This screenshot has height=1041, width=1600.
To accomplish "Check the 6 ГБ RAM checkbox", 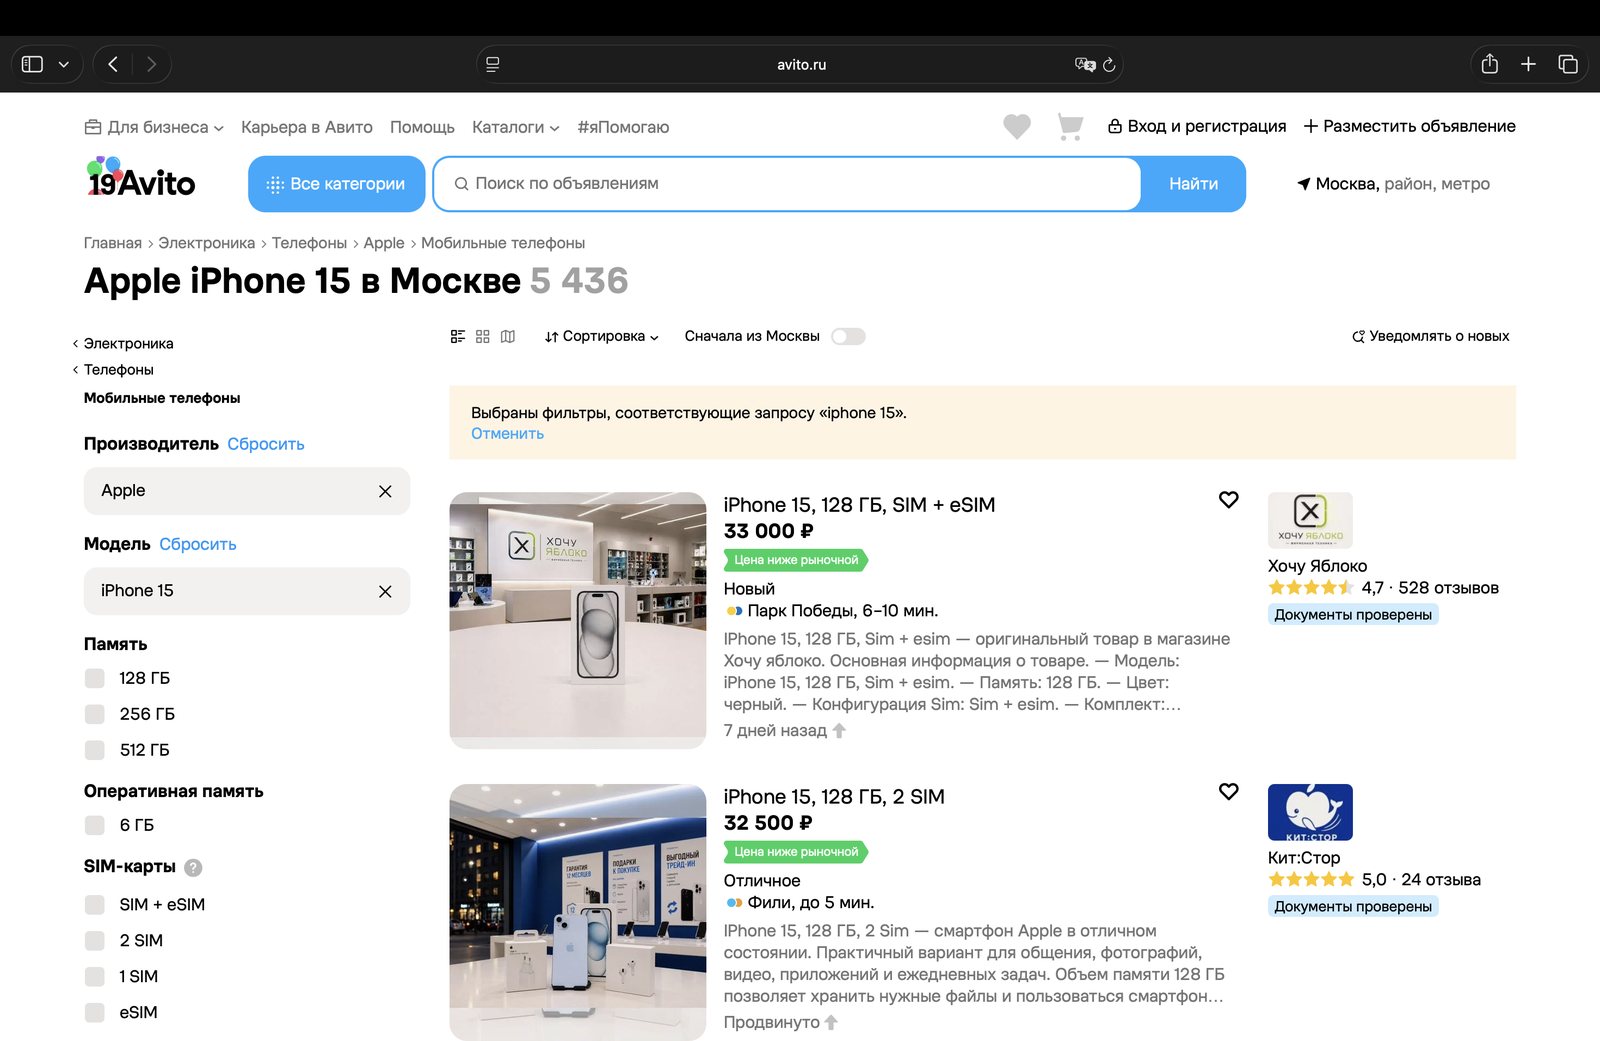I will (95, 825).
